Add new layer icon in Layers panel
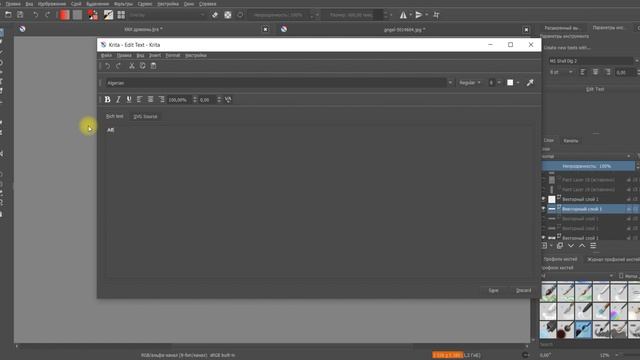This screenshot has height=360, width=640. (544, 245)
